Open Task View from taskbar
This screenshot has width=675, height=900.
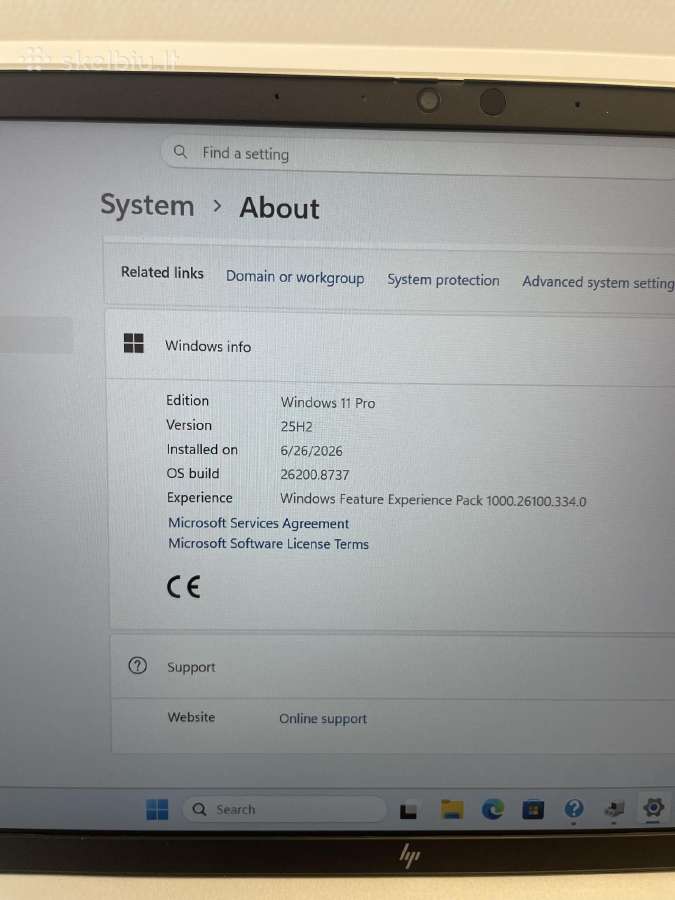pos(408,810)
